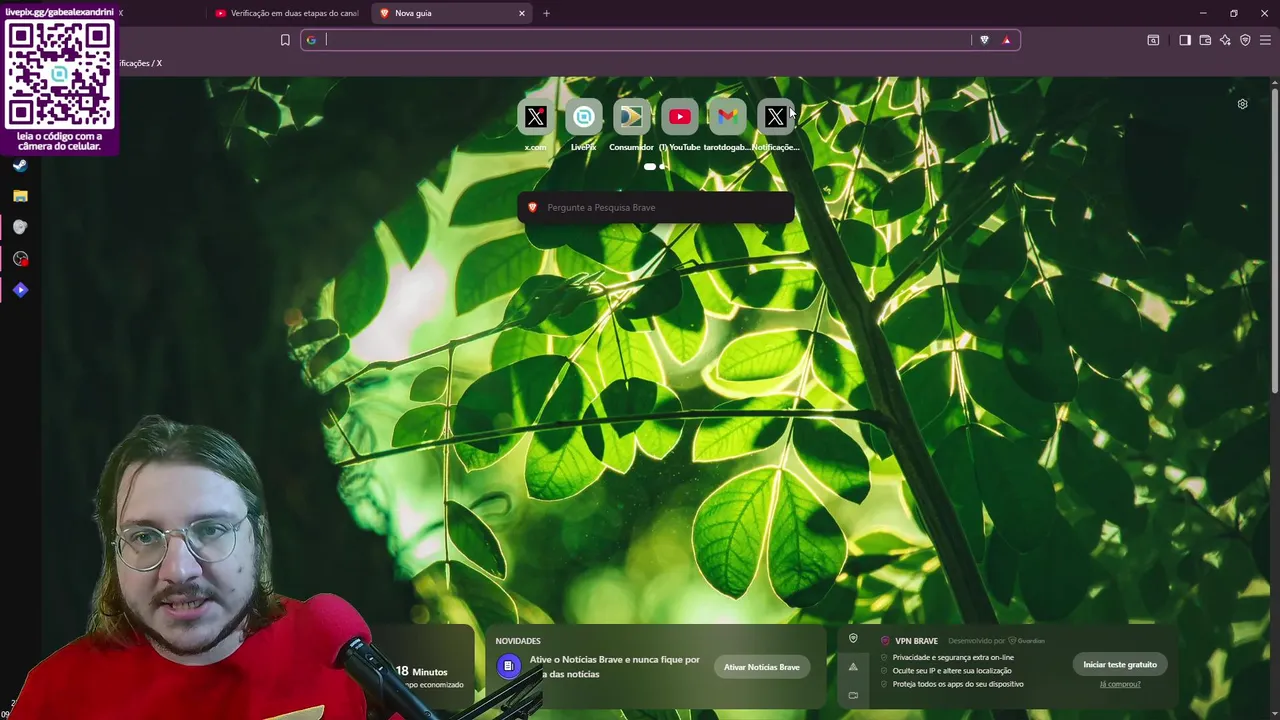Click the page vertical scrollbar
The height and width of the screenshot is (720, 1280).
click(1274, 240)
